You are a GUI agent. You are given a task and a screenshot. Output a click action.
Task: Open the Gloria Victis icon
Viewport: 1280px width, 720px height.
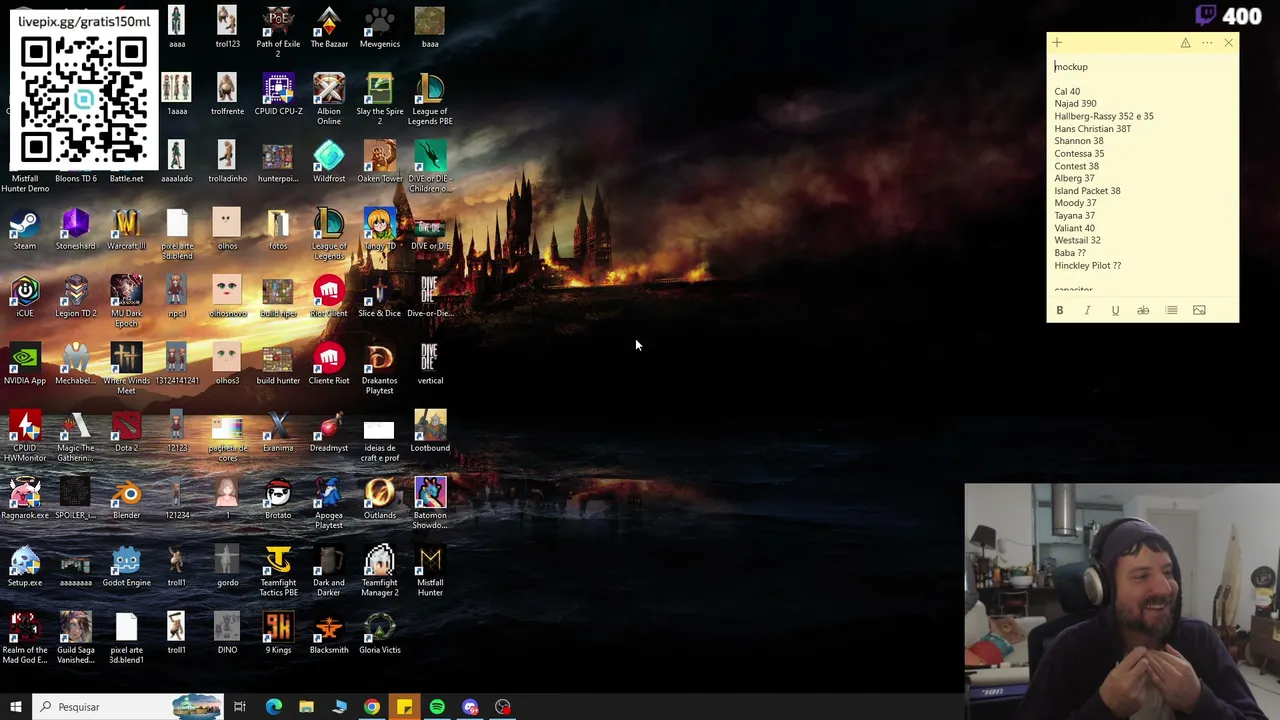[380, 633]
